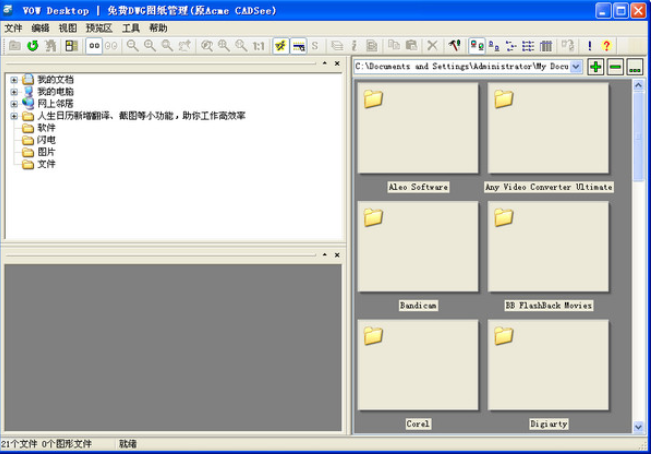Open the 文件 menu

point(13,28)
